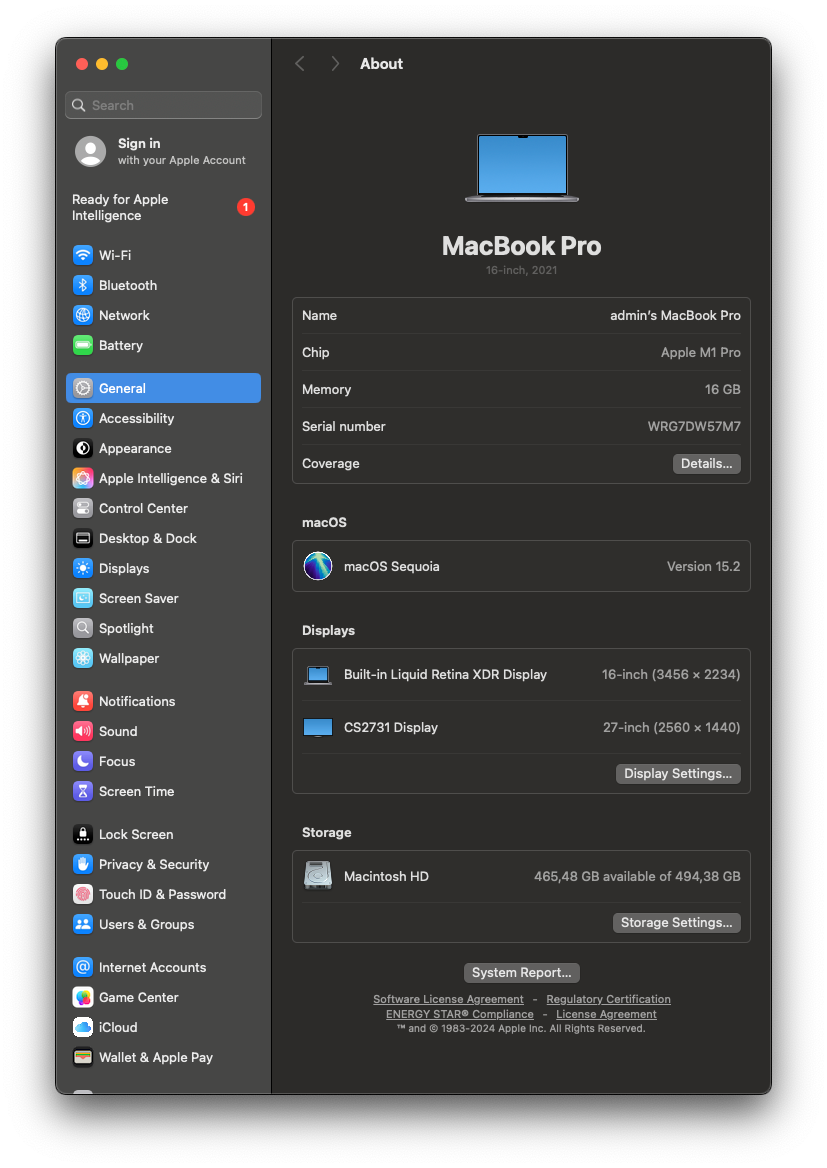Select the Displays settings icon

[82, 568]
